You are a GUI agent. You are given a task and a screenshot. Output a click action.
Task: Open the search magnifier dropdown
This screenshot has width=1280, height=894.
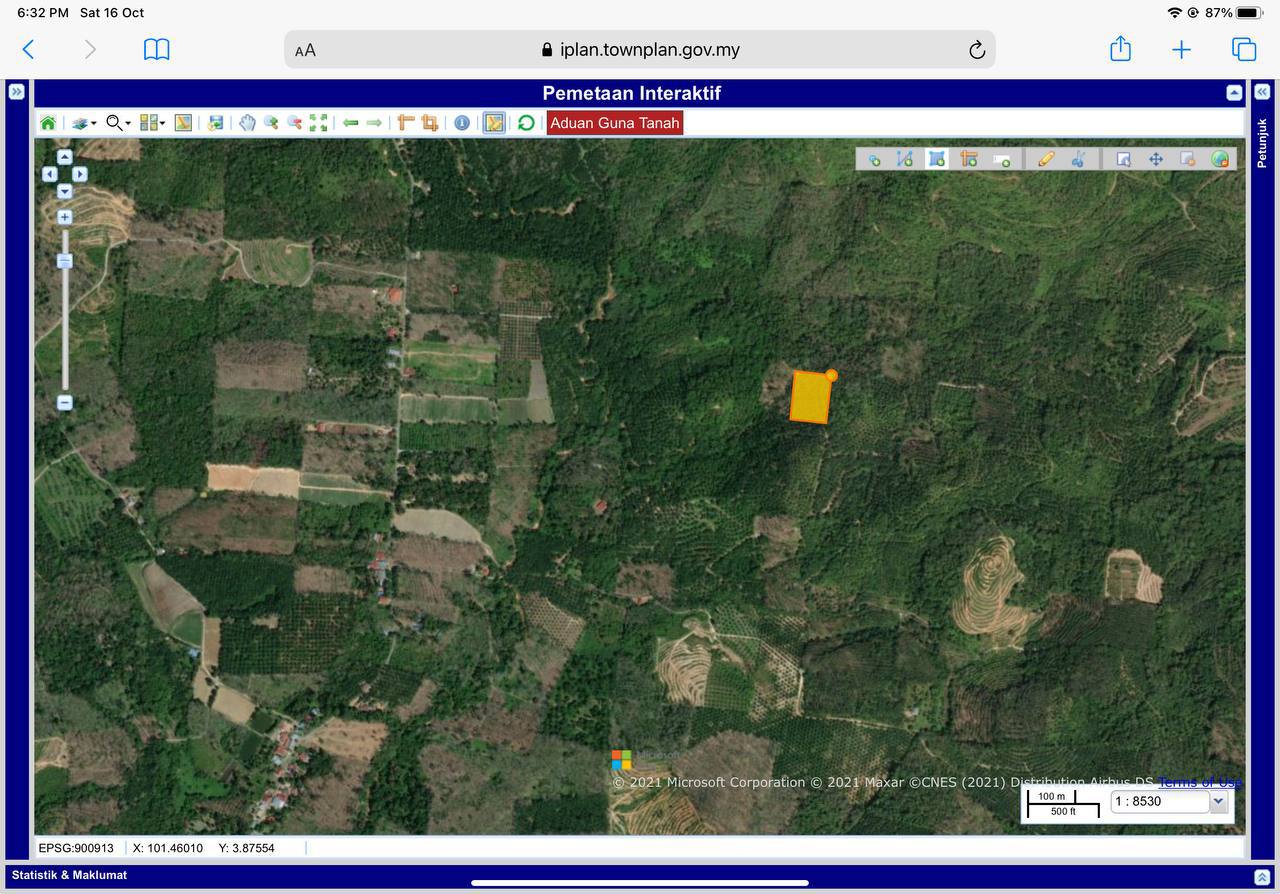[119, 123]
